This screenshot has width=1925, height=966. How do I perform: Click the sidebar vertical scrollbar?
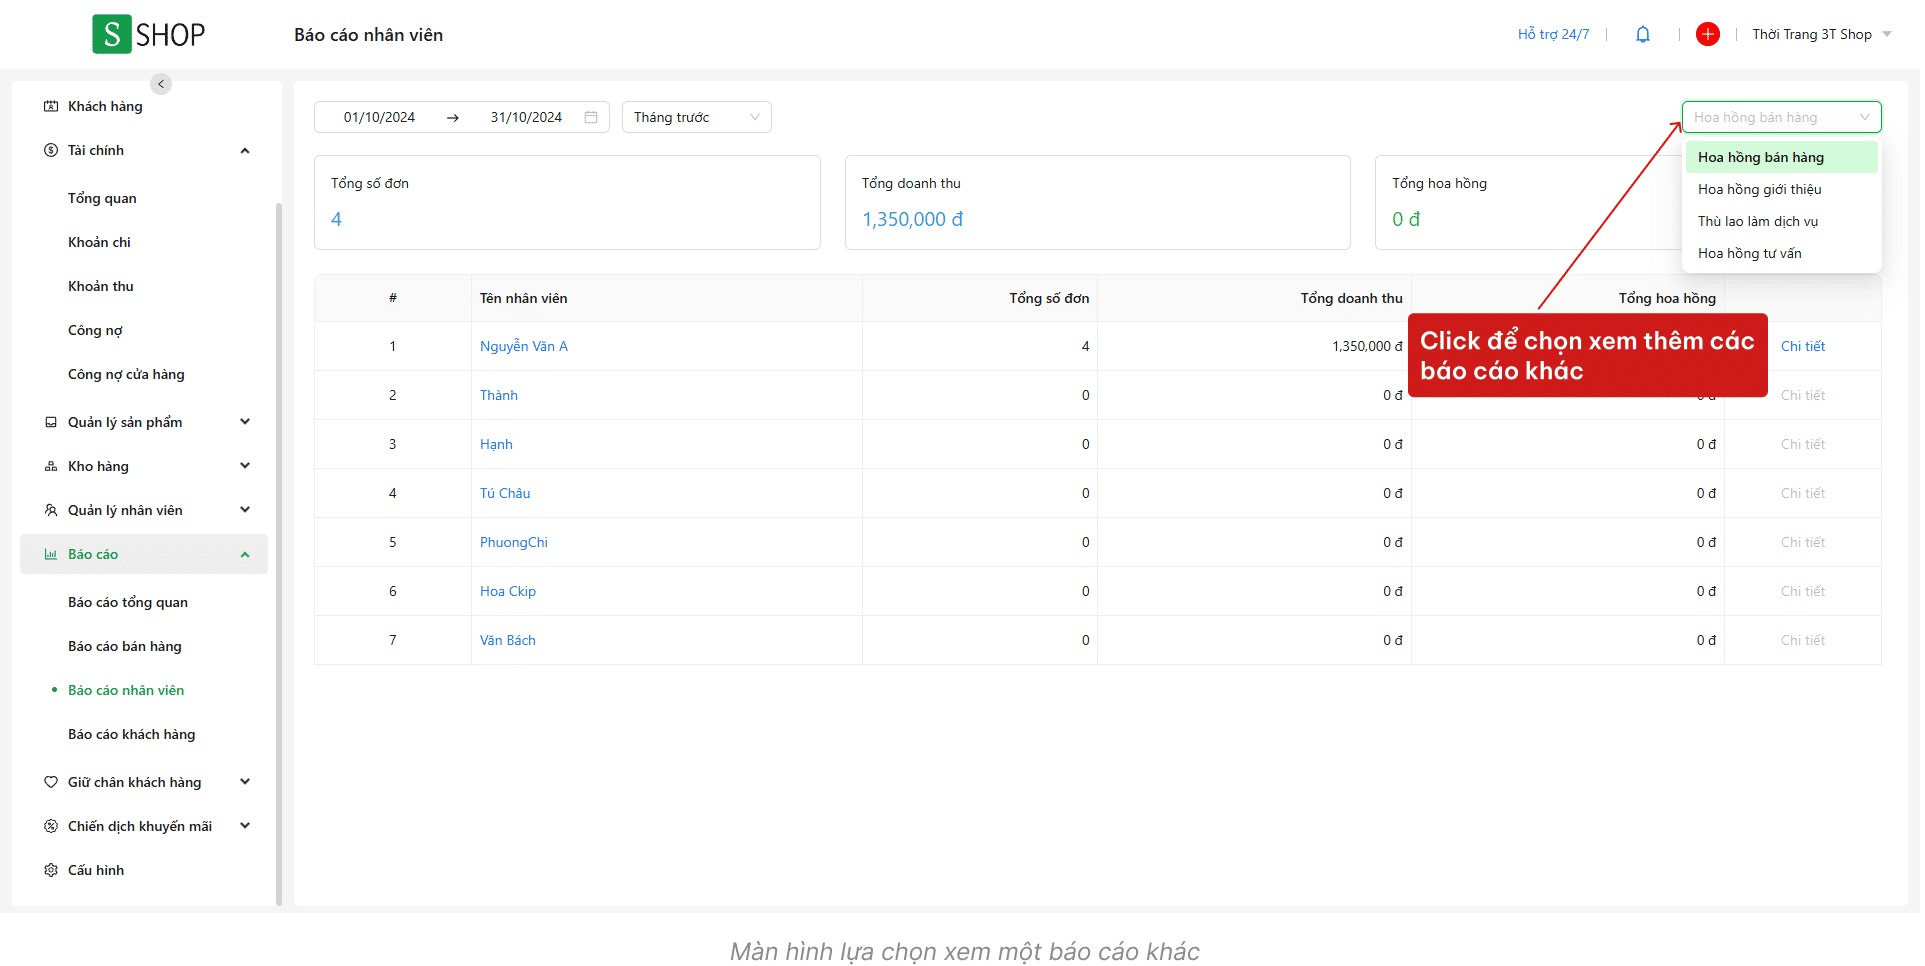click(x=279, y=554)
